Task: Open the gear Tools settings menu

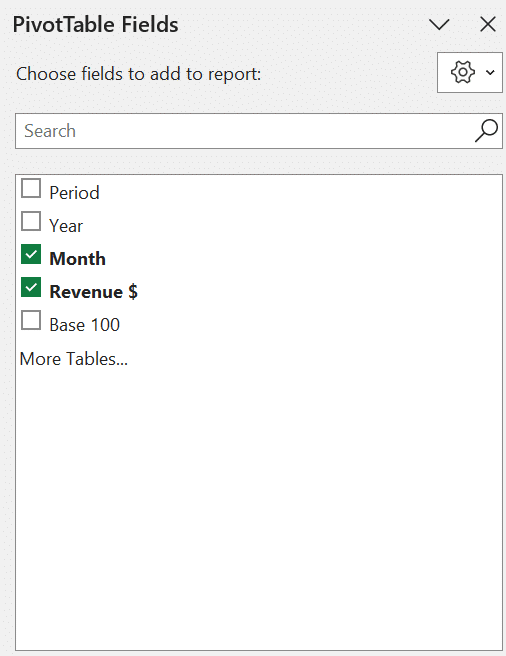Action: (x=470, y=72)
